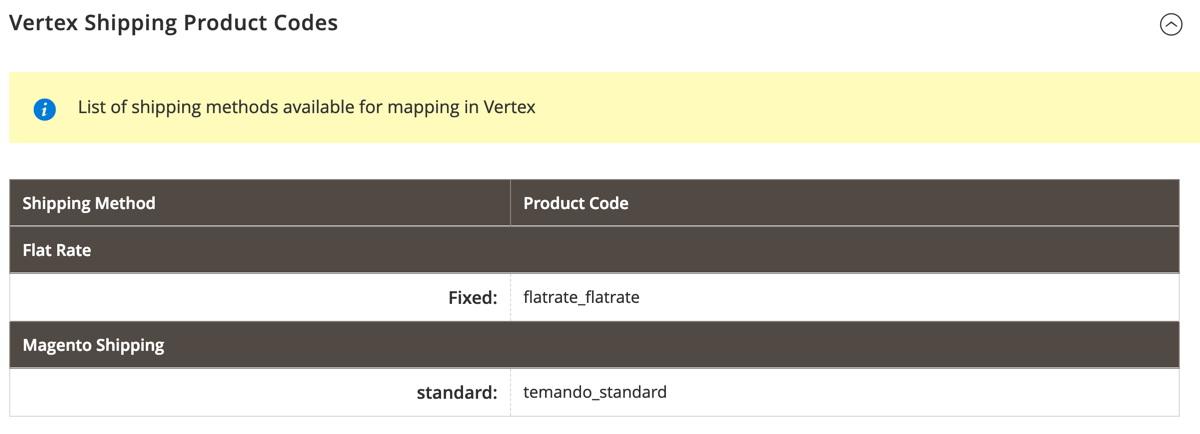1200x434 pixels.
Task: Click the blue info icon
Action: pyautogui.click(x=44, y=109)
